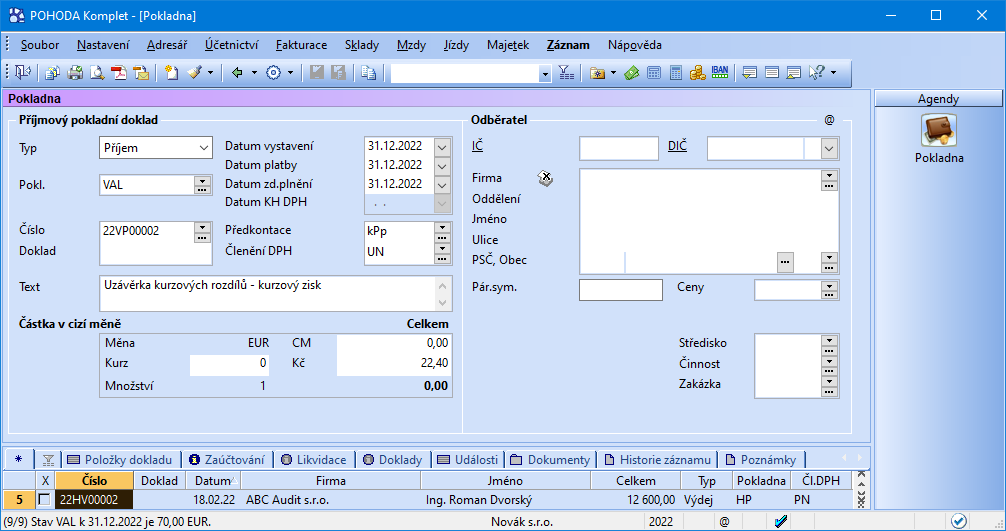Click the Text field scrollbar down arrow
This screenshot has width=1006, height=531.
point(443,303)
